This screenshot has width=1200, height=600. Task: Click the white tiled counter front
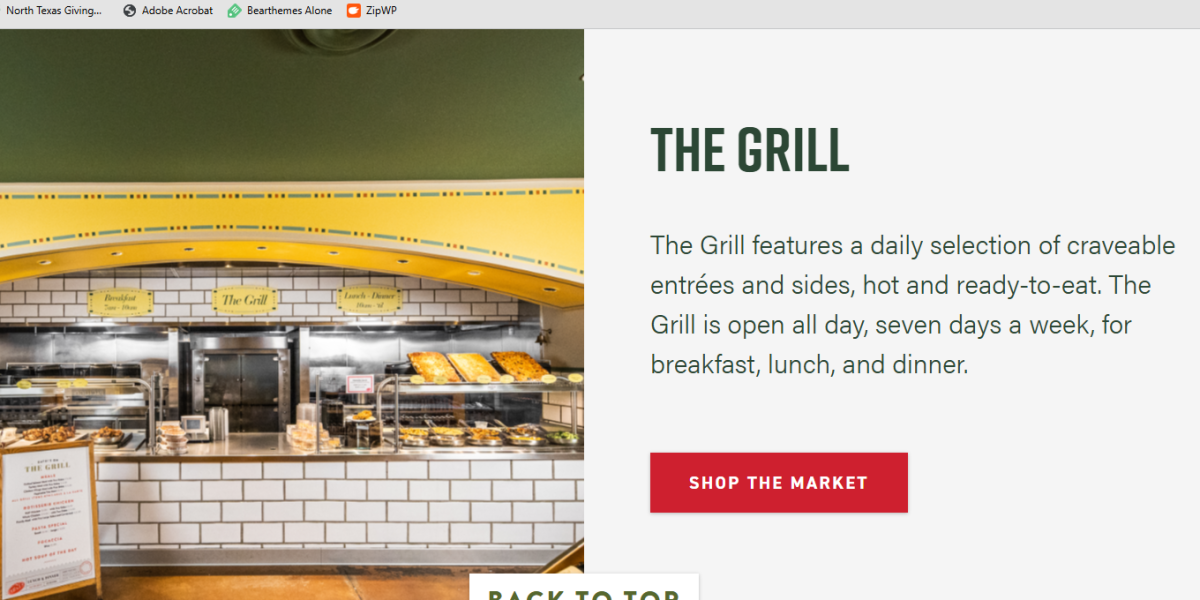340,503
